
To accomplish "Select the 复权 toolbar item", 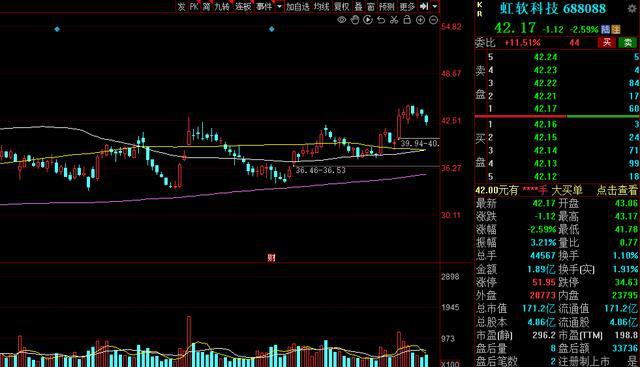I will 342,6.
